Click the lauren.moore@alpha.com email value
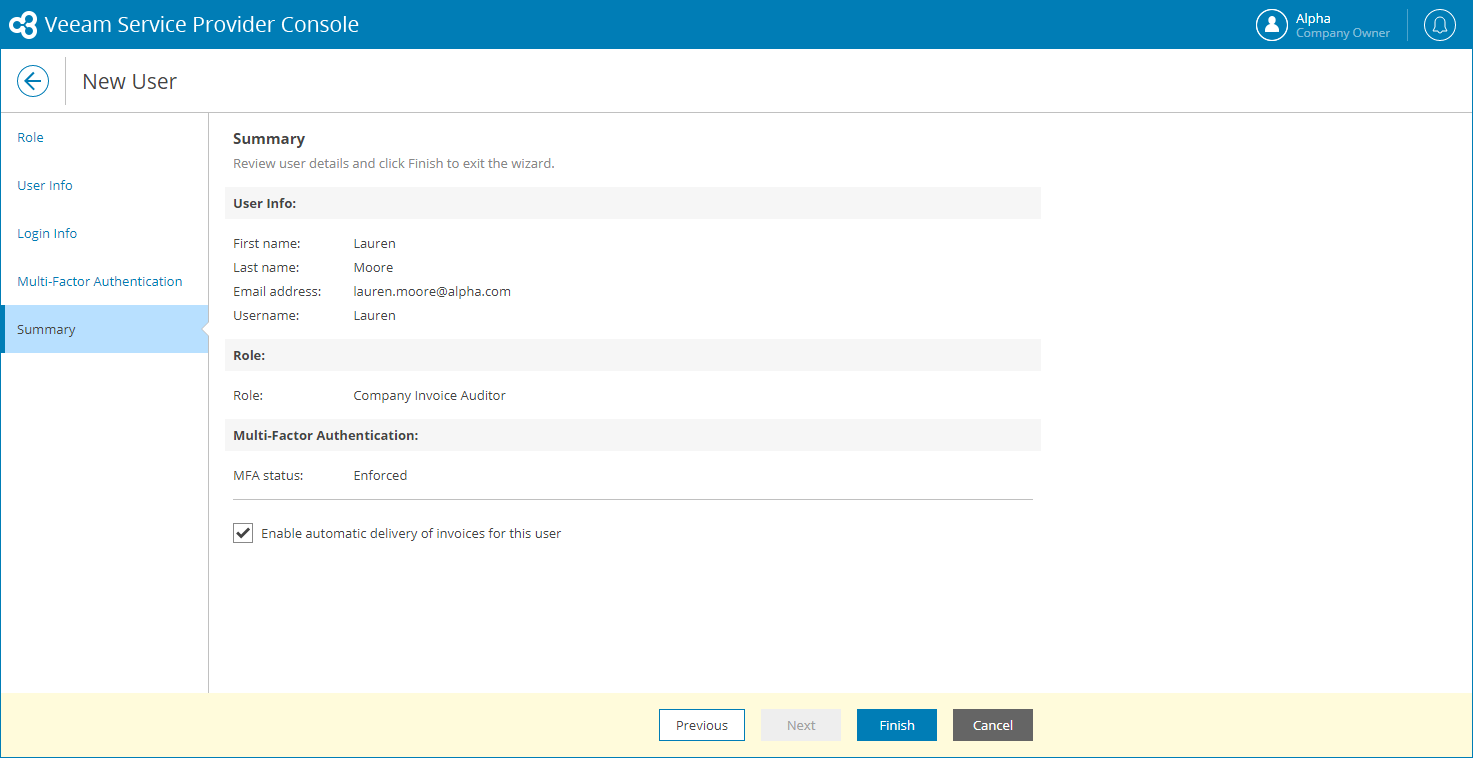Image resolution: width=1473 pixels, height=758 pixels. (432, 291)
